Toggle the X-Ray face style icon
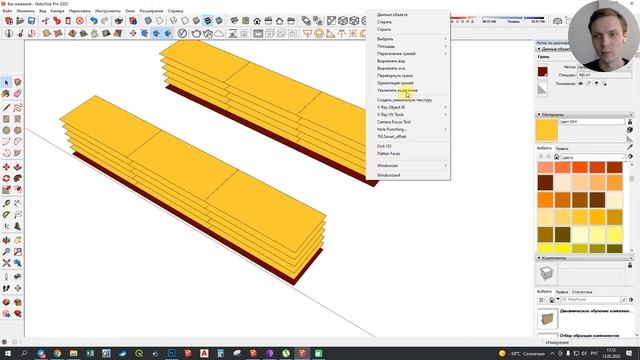This screenshot has height=360, width=640. tap(148, 20)
